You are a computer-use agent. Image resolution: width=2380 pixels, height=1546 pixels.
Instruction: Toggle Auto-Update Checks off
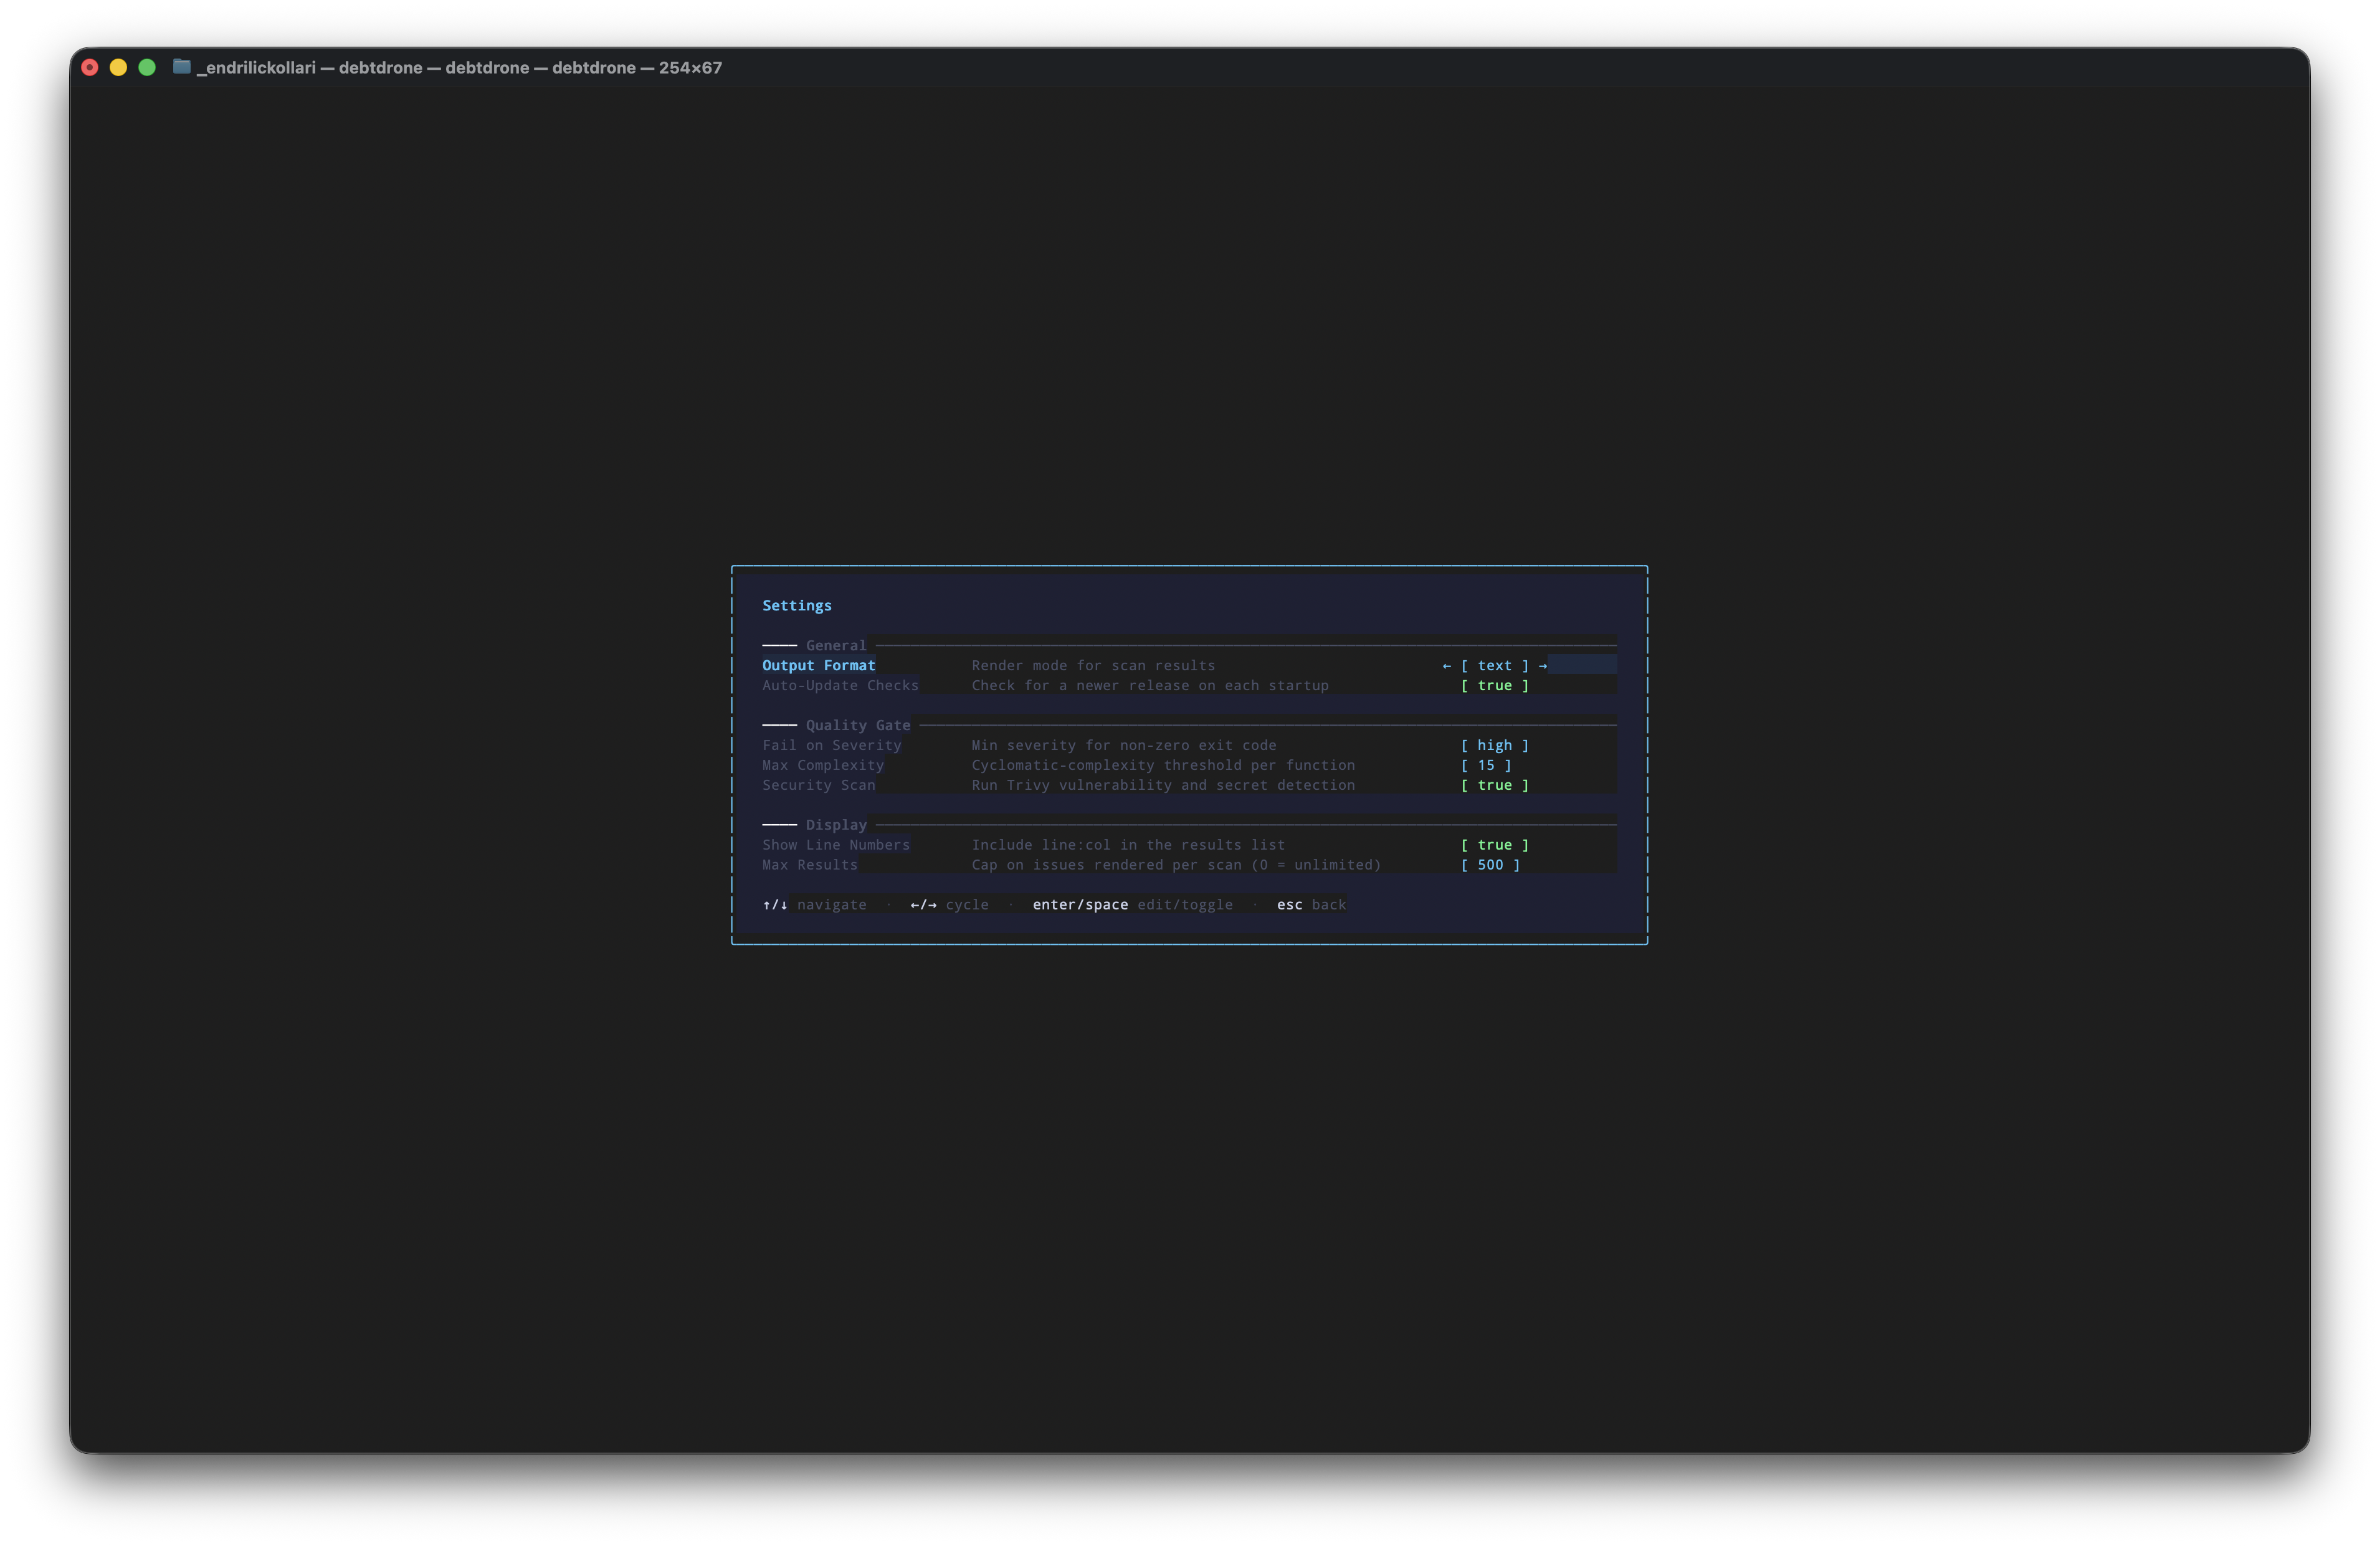(x=1495, y=685)
